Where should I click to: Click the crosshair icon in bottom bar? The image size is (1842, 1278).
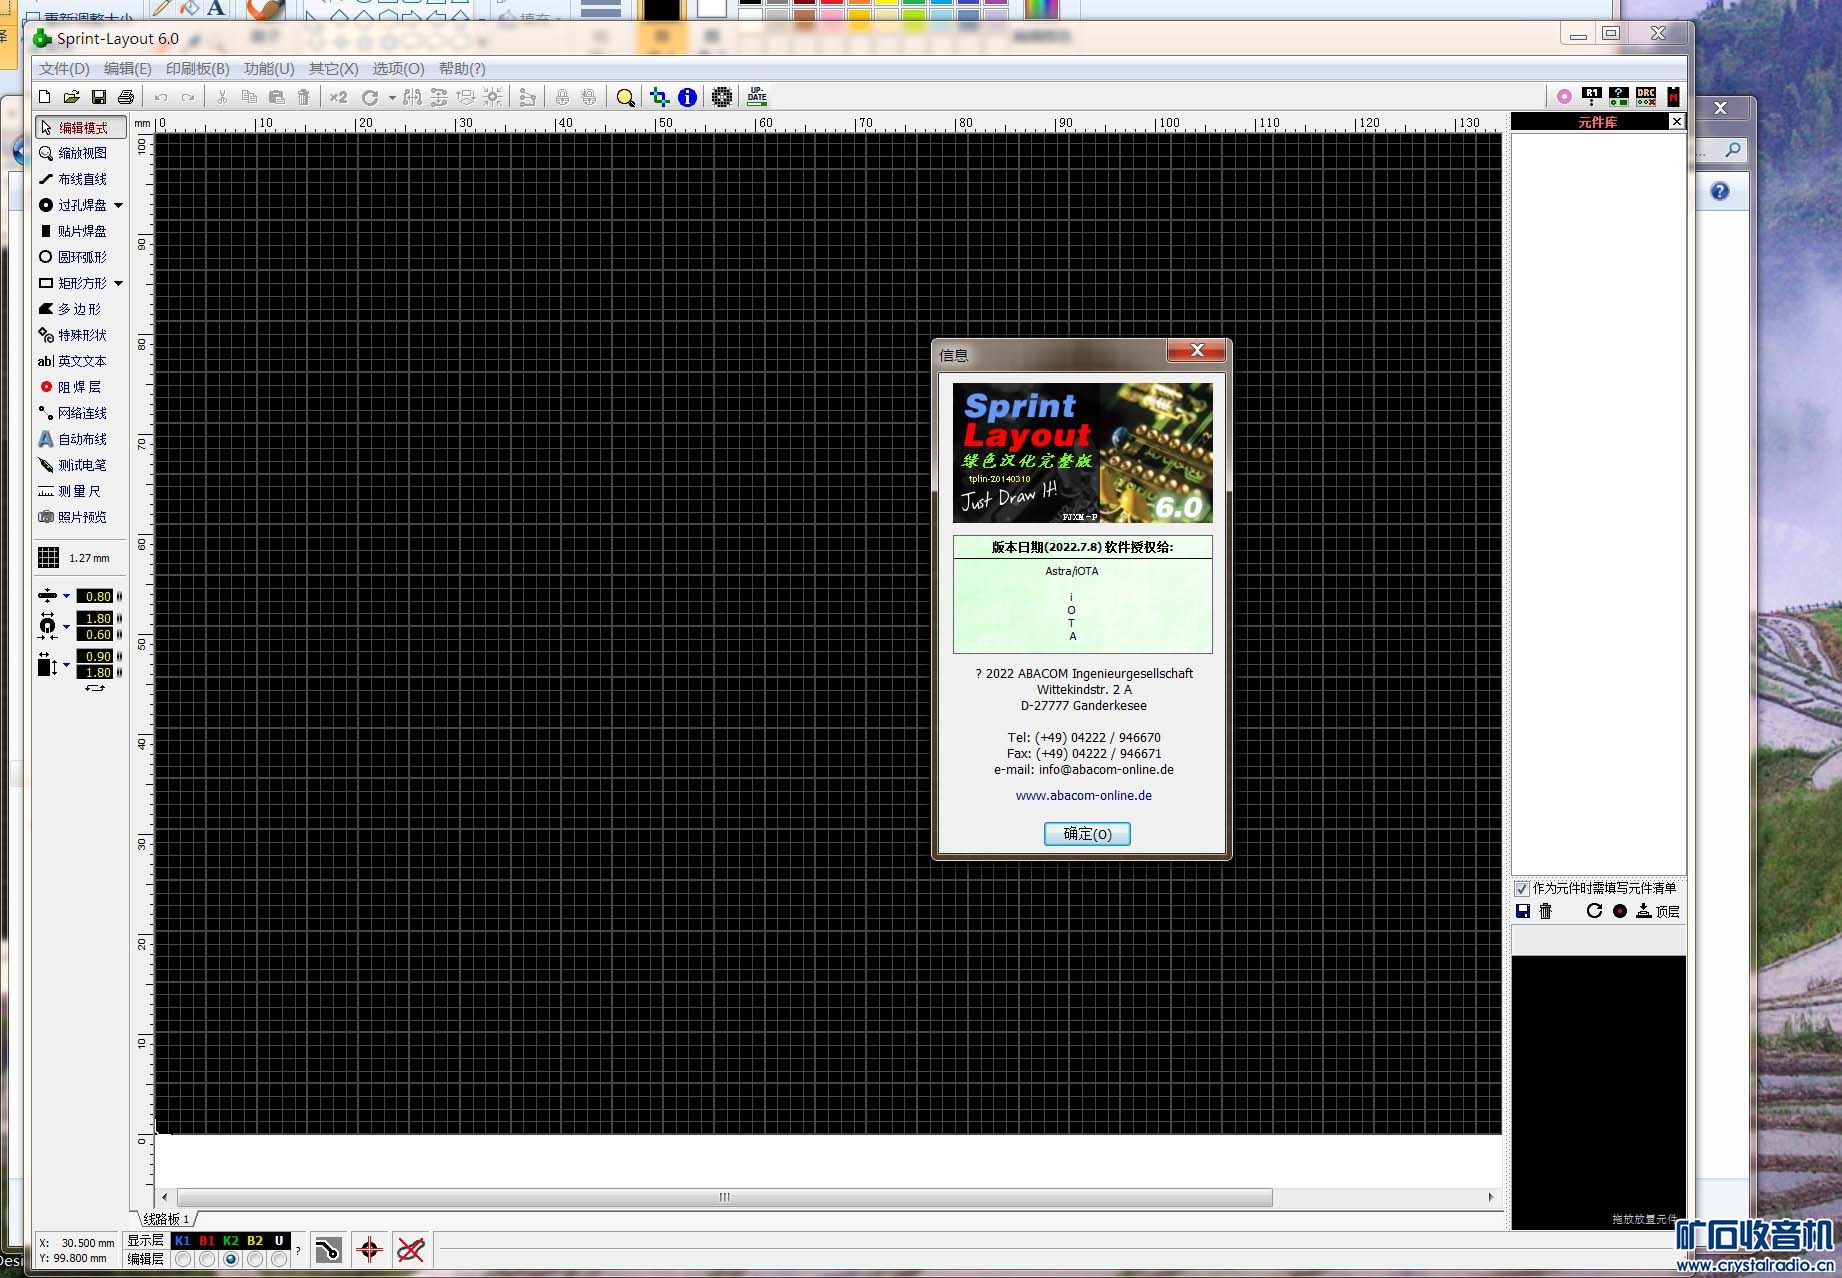pyautogui.click(x=369, y=1249)
